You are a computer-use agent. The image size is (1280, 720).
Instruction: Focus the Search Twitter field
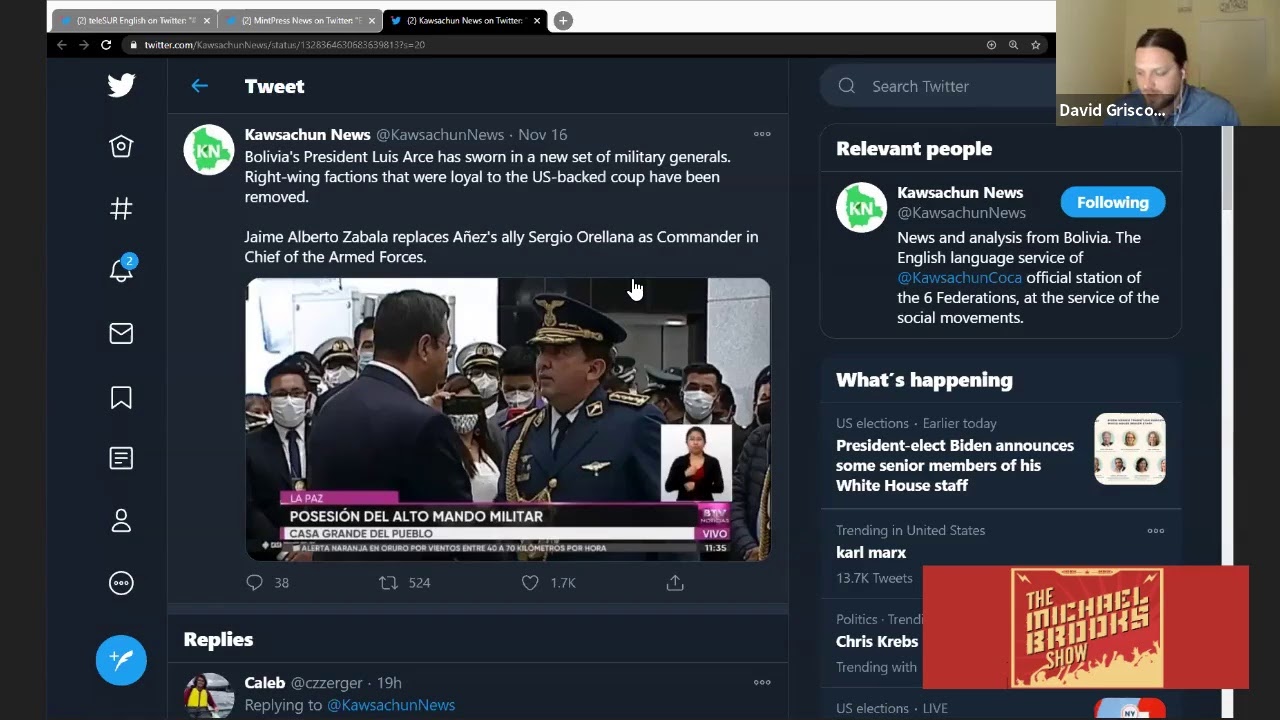click(938, 86)
